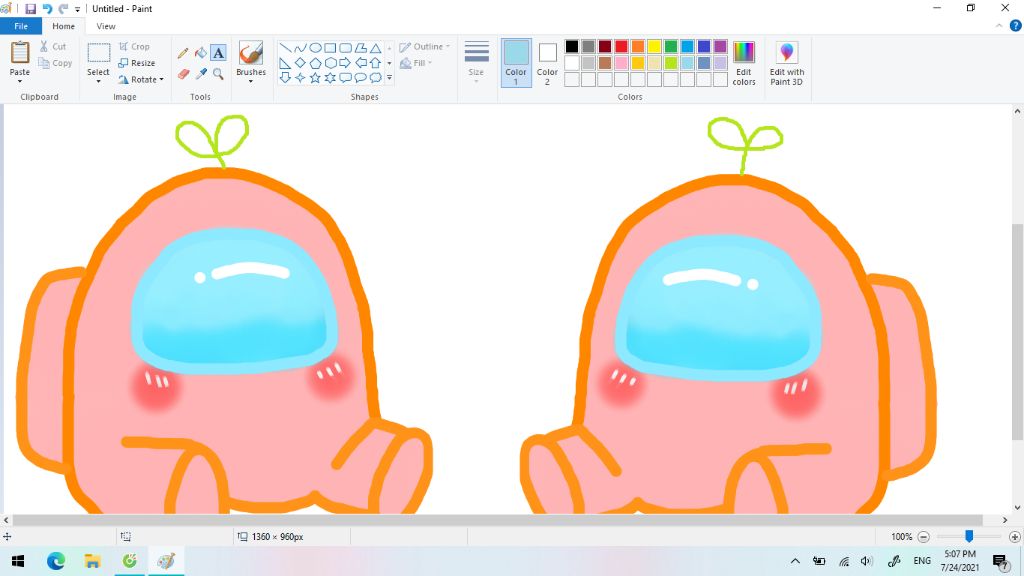Select the Line shape
This screenshot has height=576, width=1024.
click(x=285, y=48)
